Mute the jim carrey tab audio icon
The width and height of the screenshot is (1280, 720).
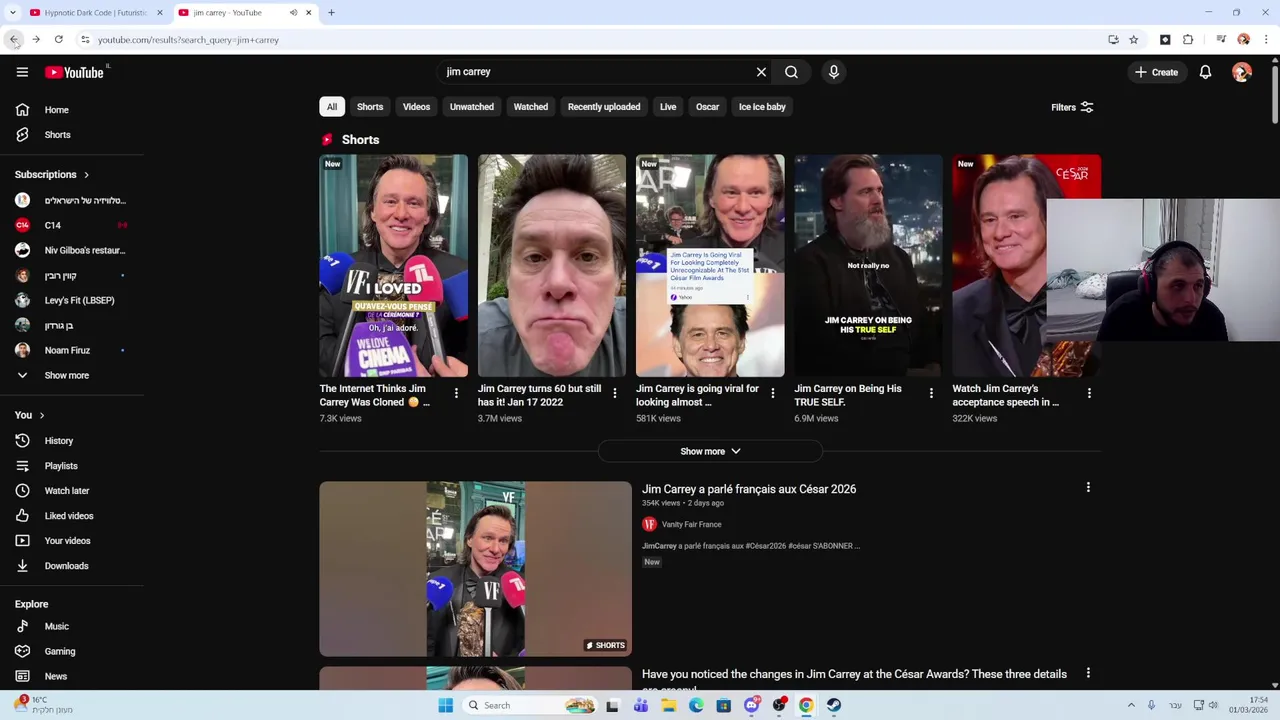293,13
